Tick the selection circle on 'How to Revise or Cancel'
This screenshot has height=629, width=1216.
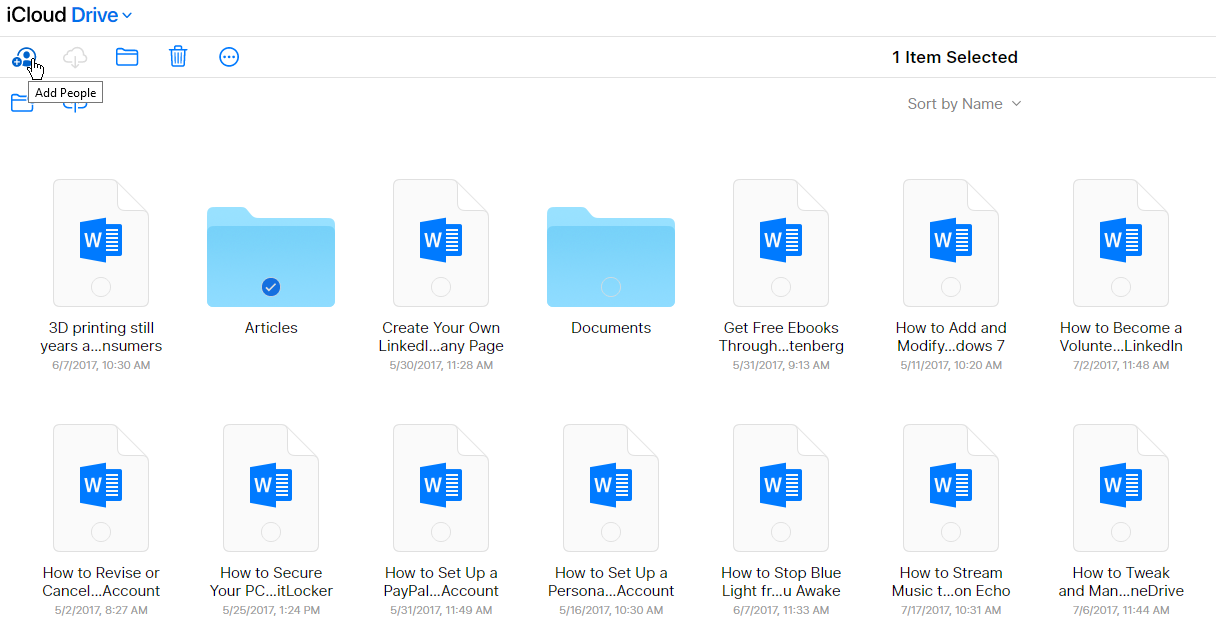point(101,532)
